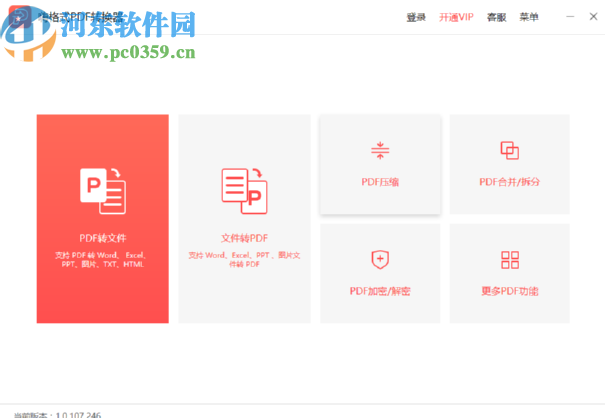Open the 登录 login option
The image size is (605, 418).
coord(416,17)
